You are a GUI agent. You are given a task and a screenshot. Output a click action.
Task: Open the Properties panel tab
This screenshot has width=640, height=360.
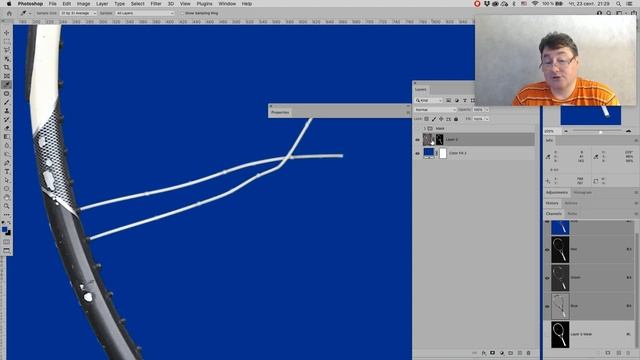280,113
